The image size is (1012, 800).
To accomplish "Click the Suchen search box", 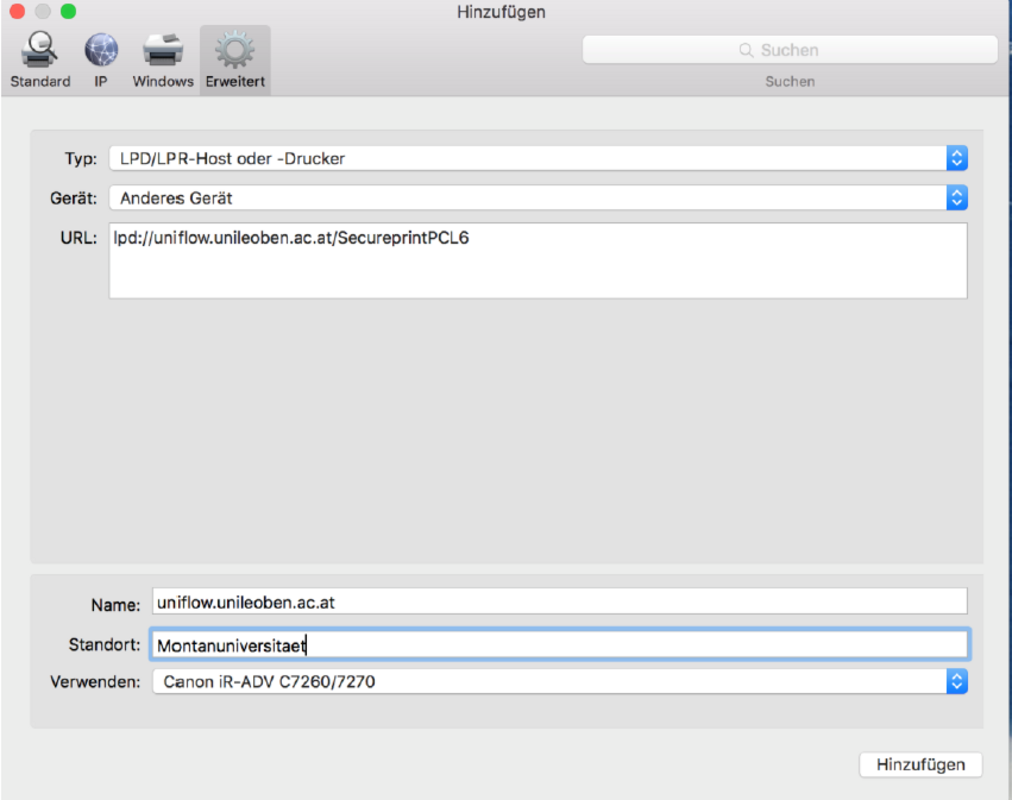I will [x=790, y=50].
